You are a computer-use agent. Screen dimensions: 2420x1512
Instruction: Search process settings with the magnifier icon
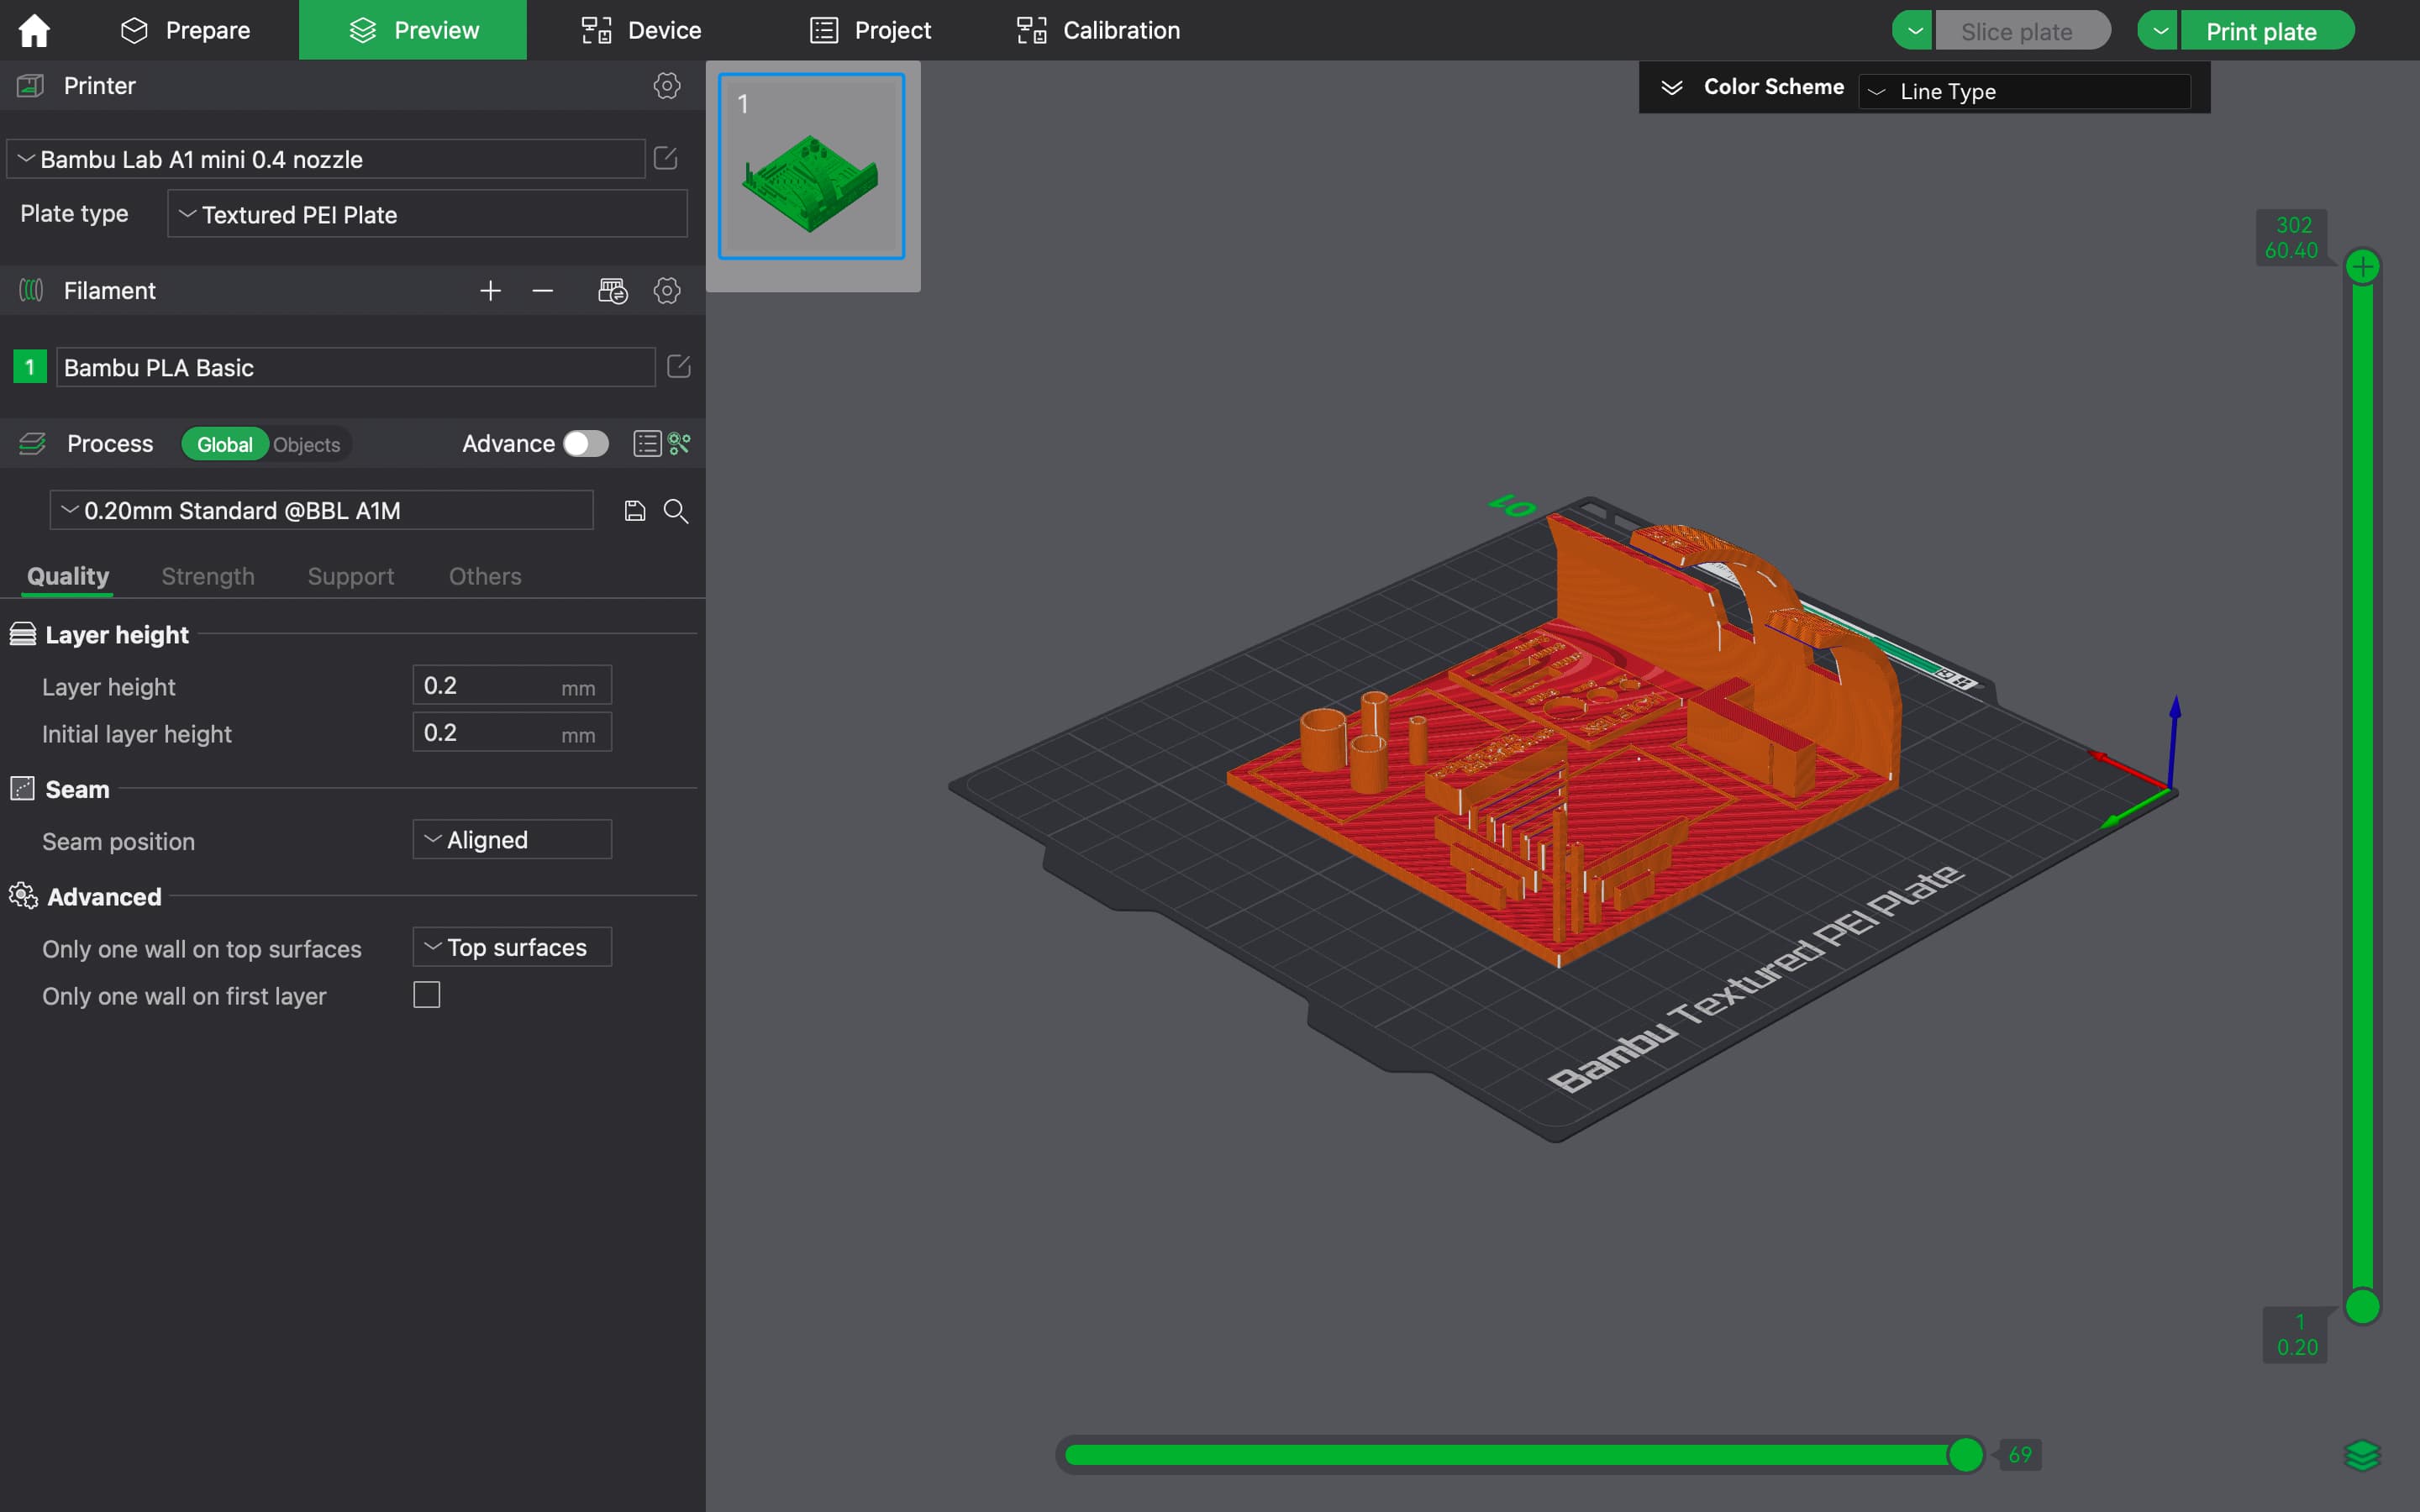coord(676,511)
